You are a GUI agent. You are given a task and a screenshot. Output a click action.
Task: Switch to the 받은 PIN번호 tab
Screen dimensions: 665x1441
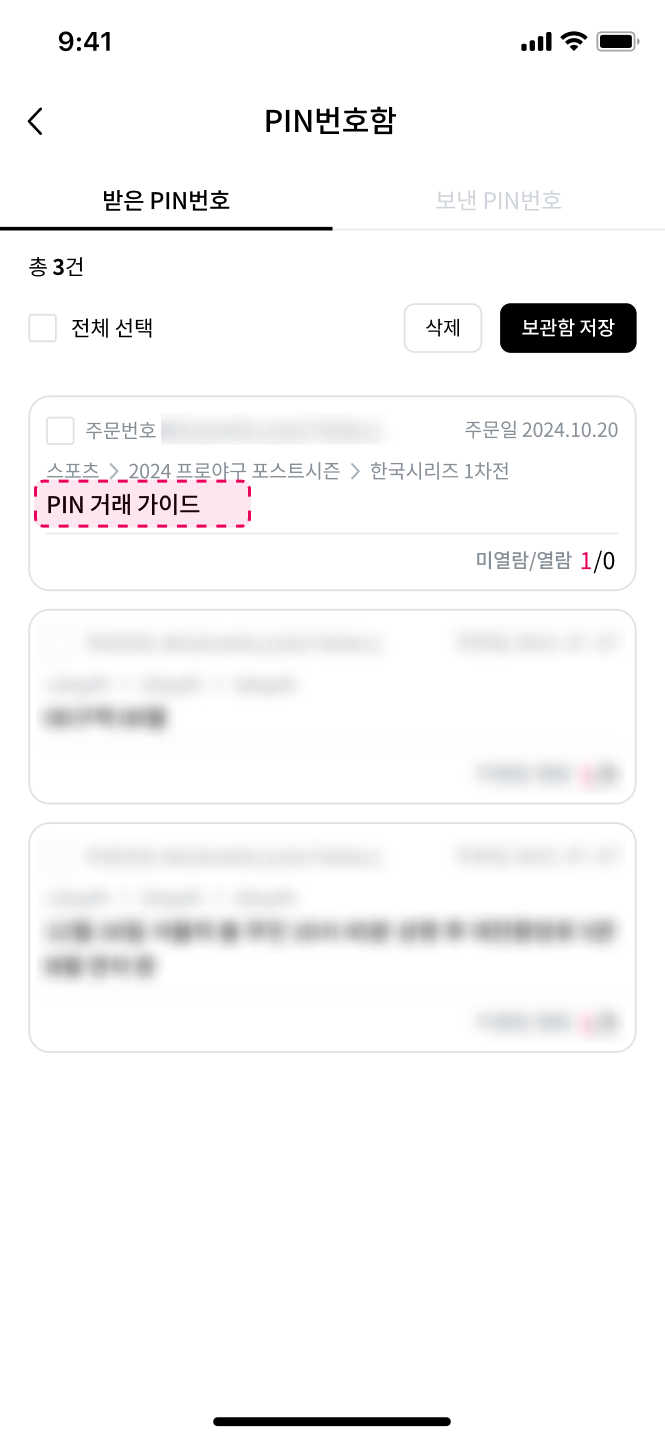[x=166, y=200]
